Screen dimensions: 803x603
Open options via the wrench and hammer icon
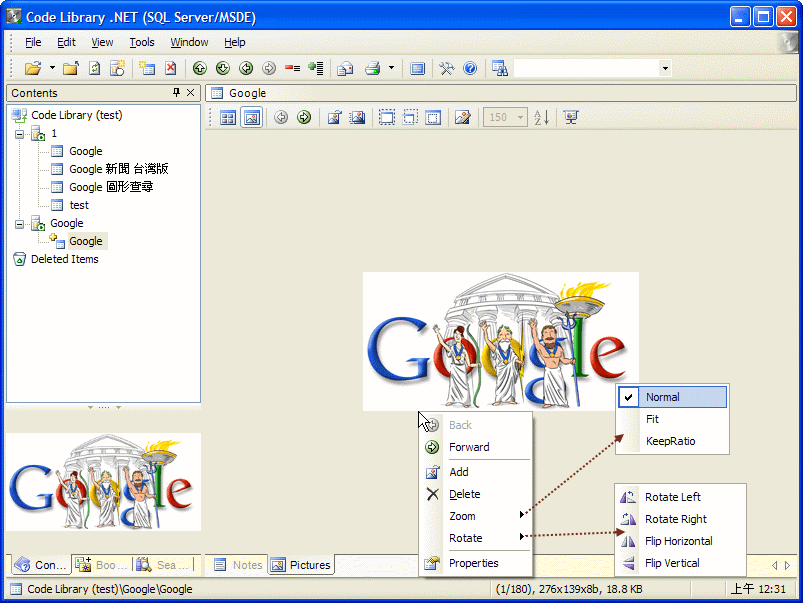point(447,68)
